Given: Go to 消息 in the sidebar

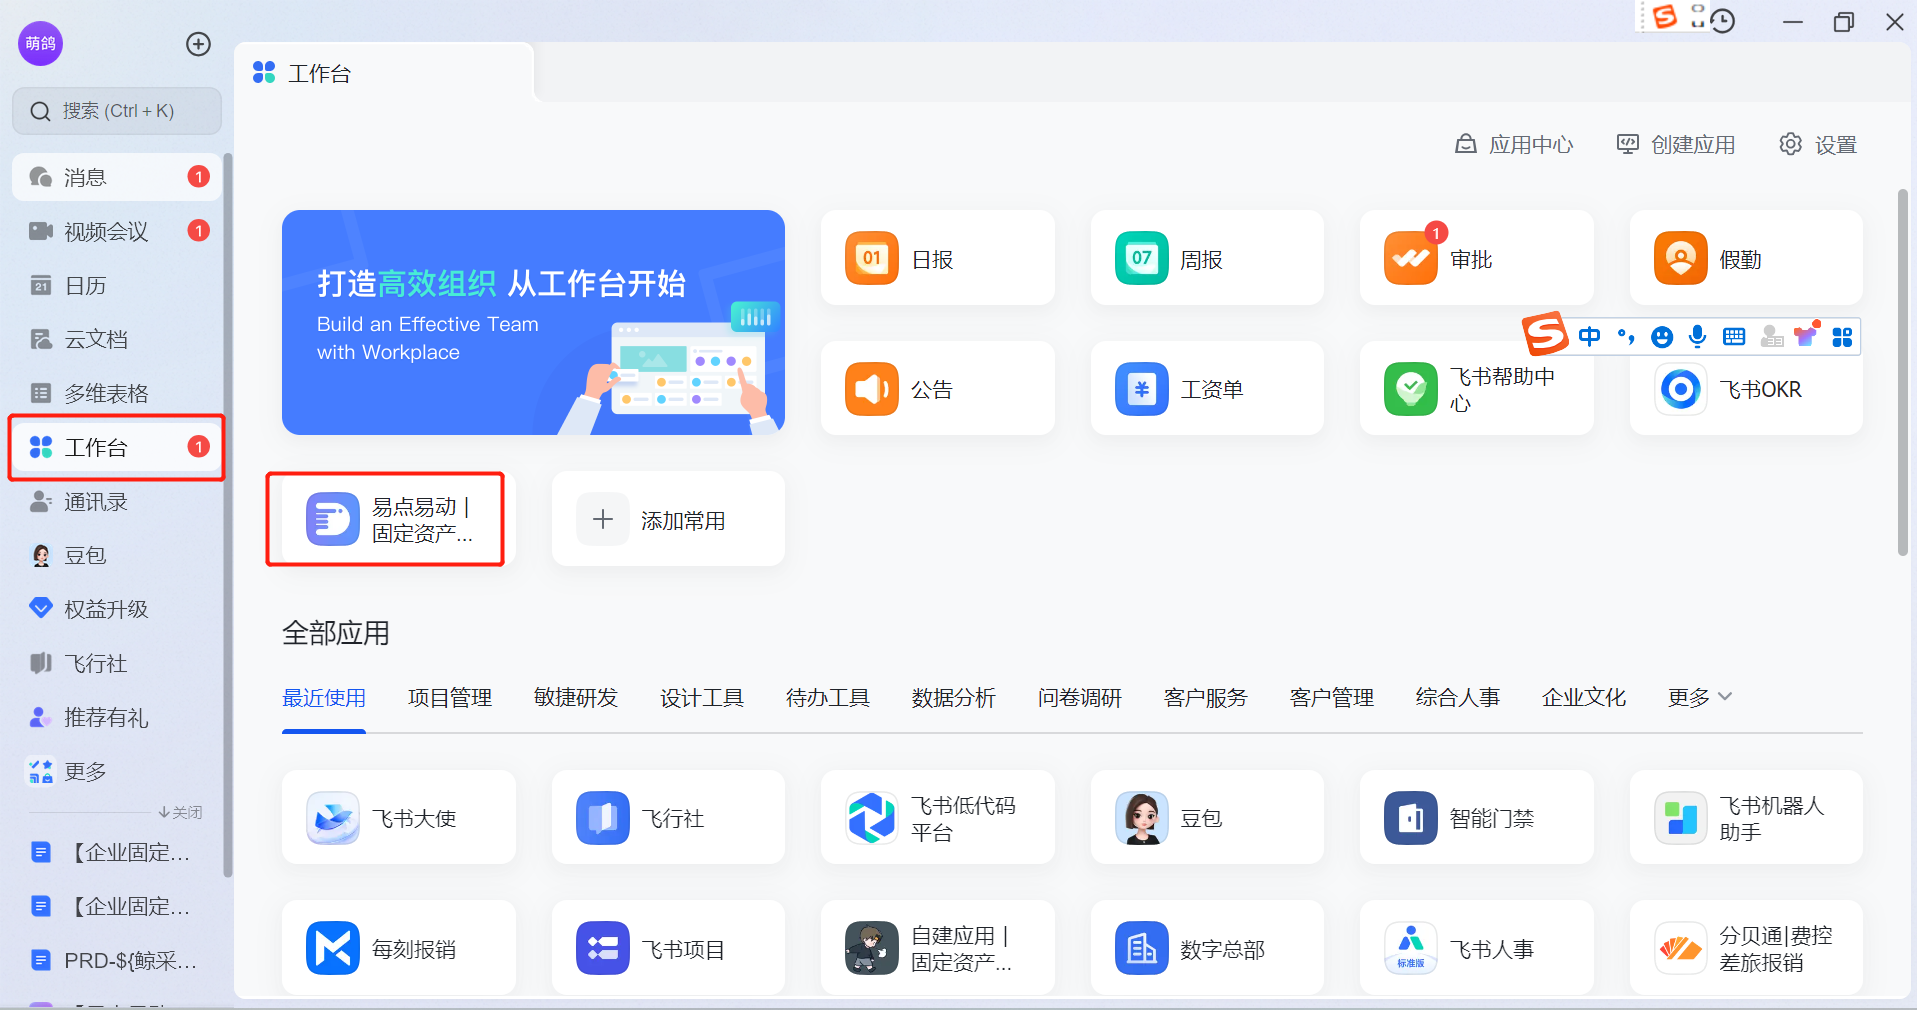Looking at the screenshot, I should pos(117,177).
